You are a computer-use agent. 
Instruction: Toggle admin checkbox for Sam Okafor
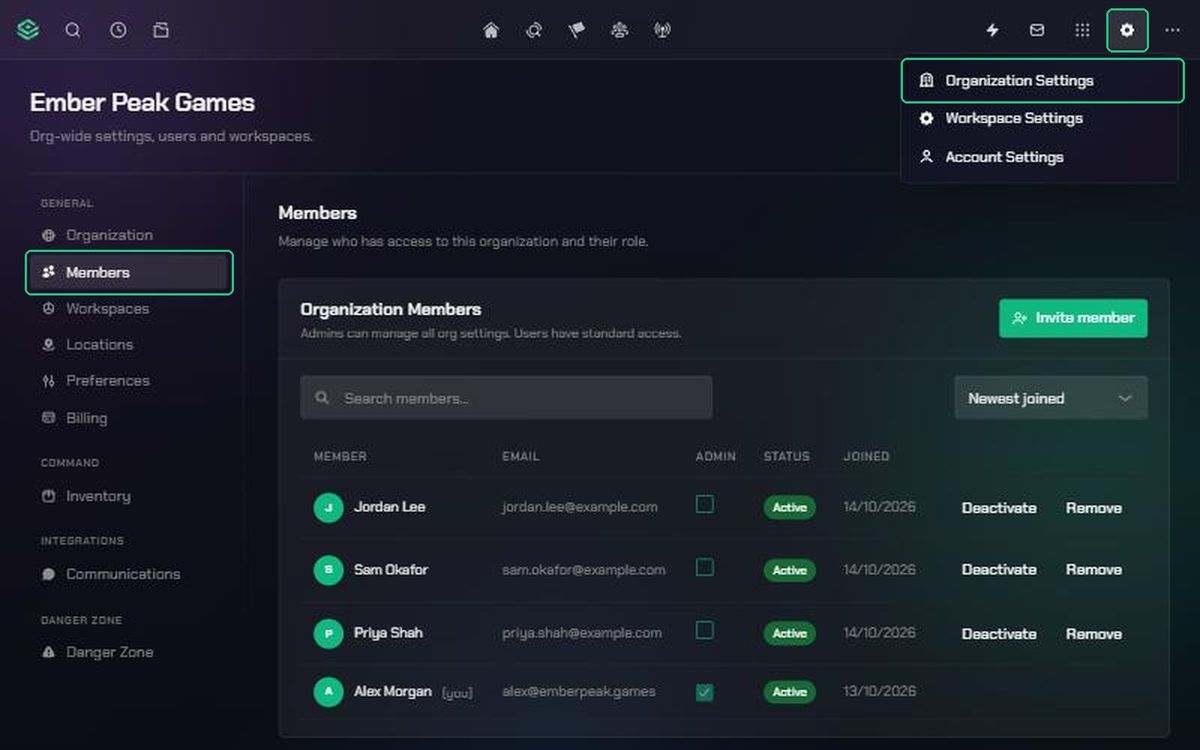click(x=705, y=568)
